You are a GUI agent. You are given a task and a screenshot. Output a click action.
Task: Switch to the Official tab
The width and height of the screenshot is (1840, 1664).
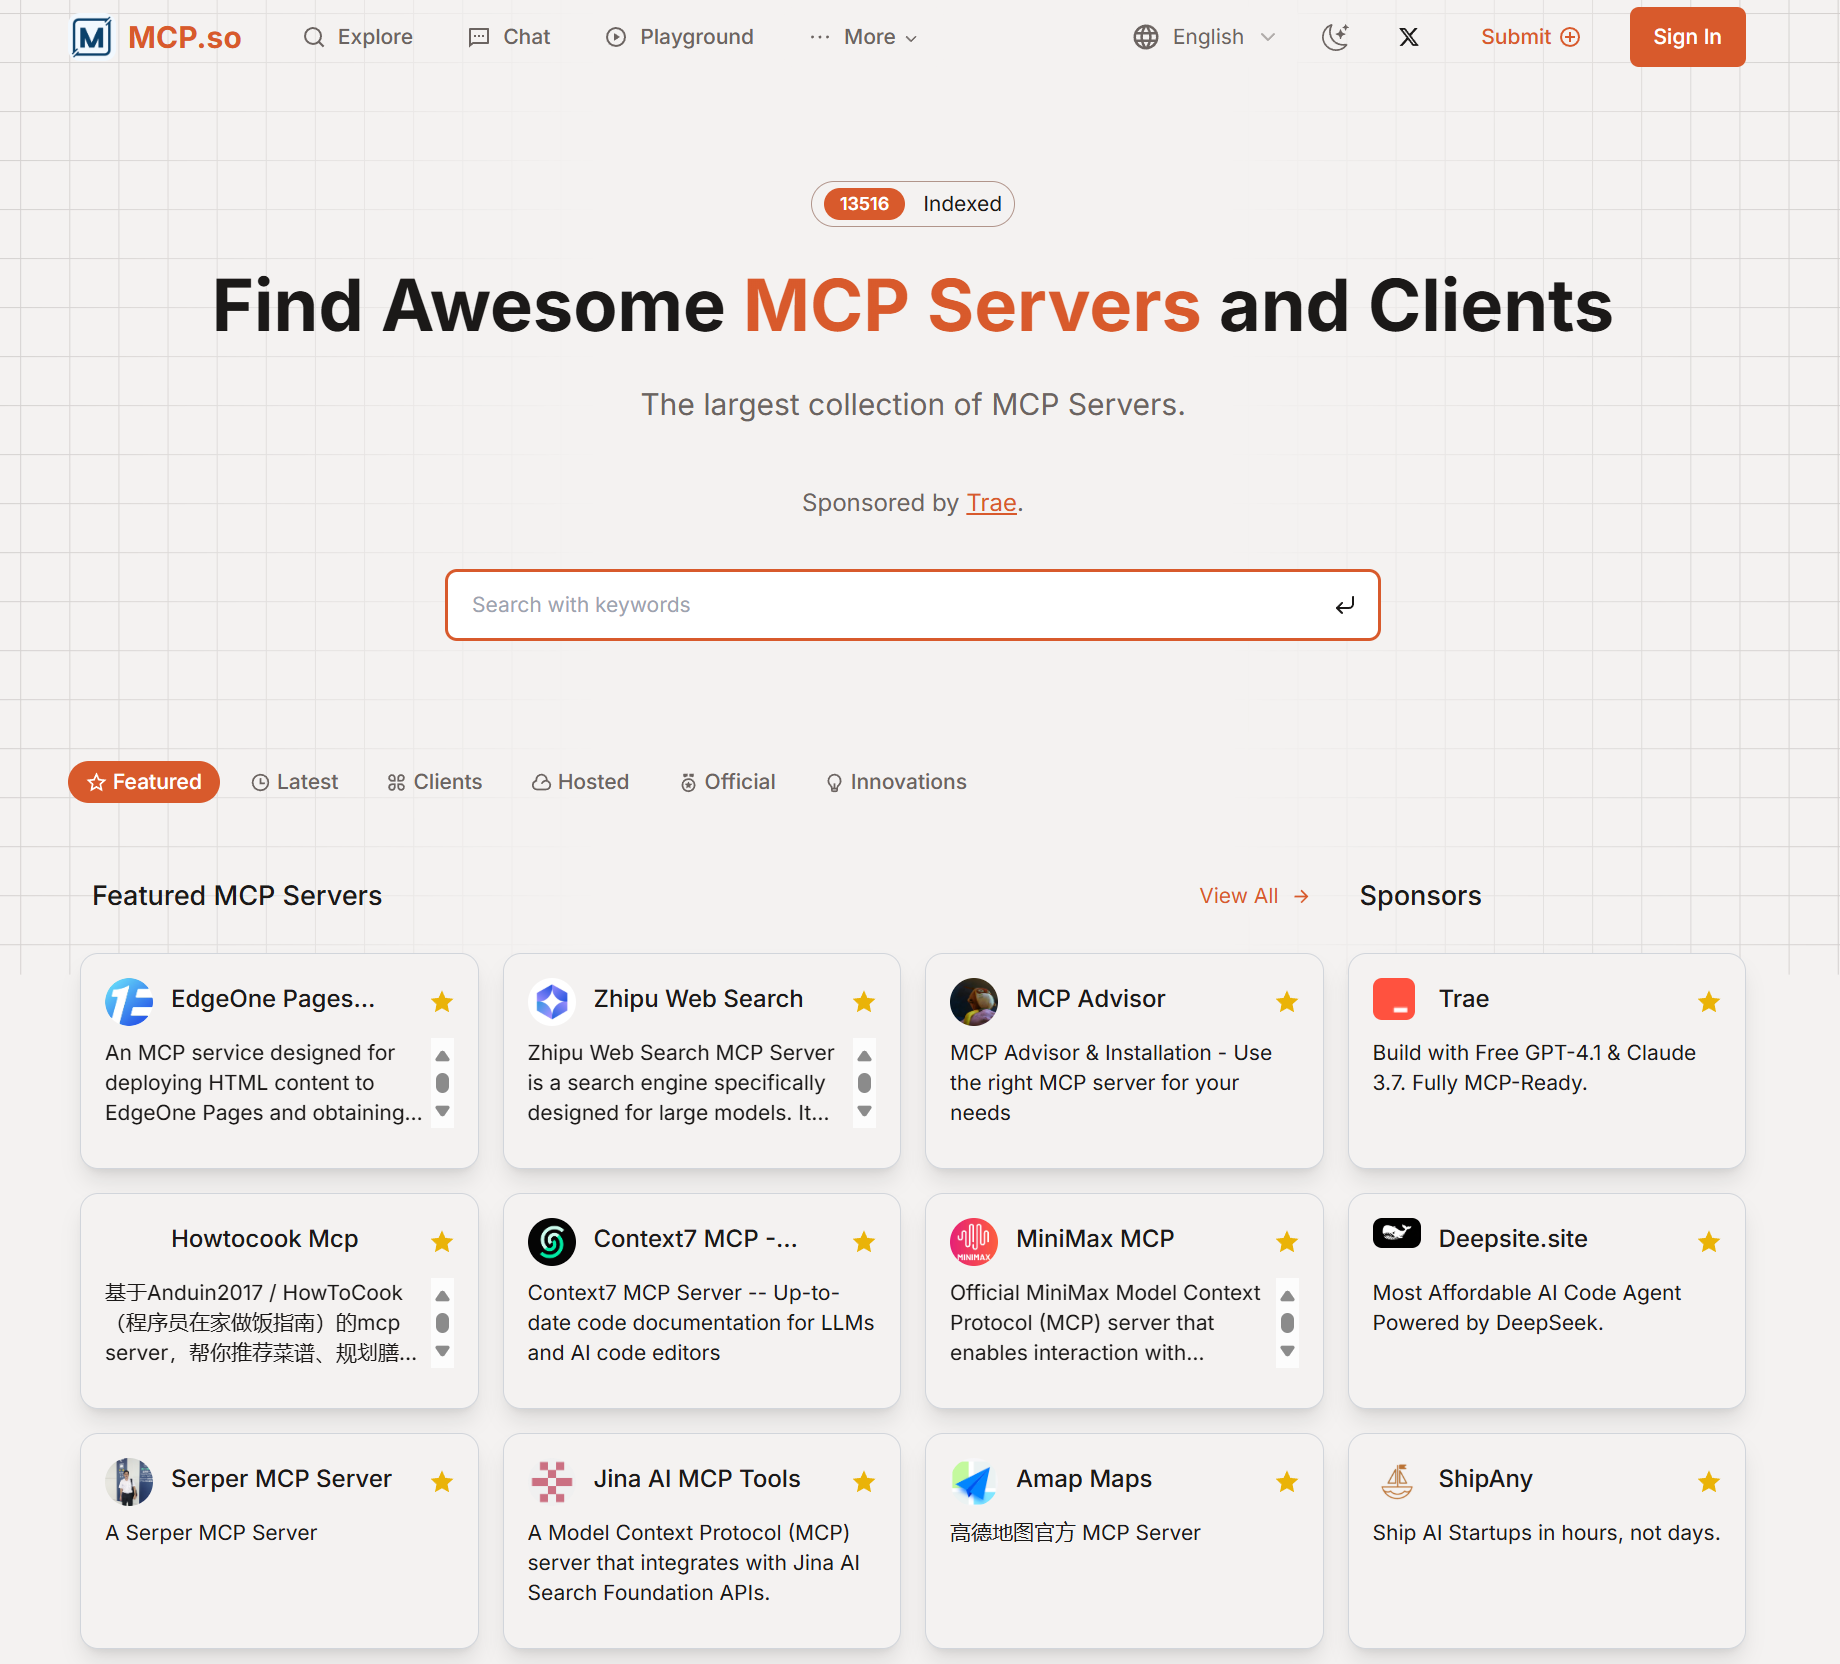(x=728, y=782)
